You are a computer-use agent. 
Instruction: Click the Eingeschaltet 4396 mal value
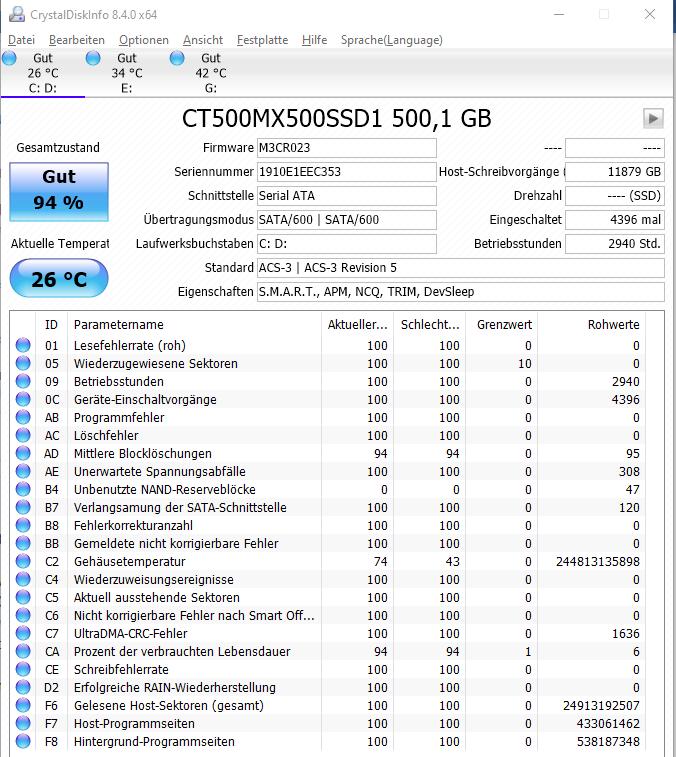(x=615, y=220)
